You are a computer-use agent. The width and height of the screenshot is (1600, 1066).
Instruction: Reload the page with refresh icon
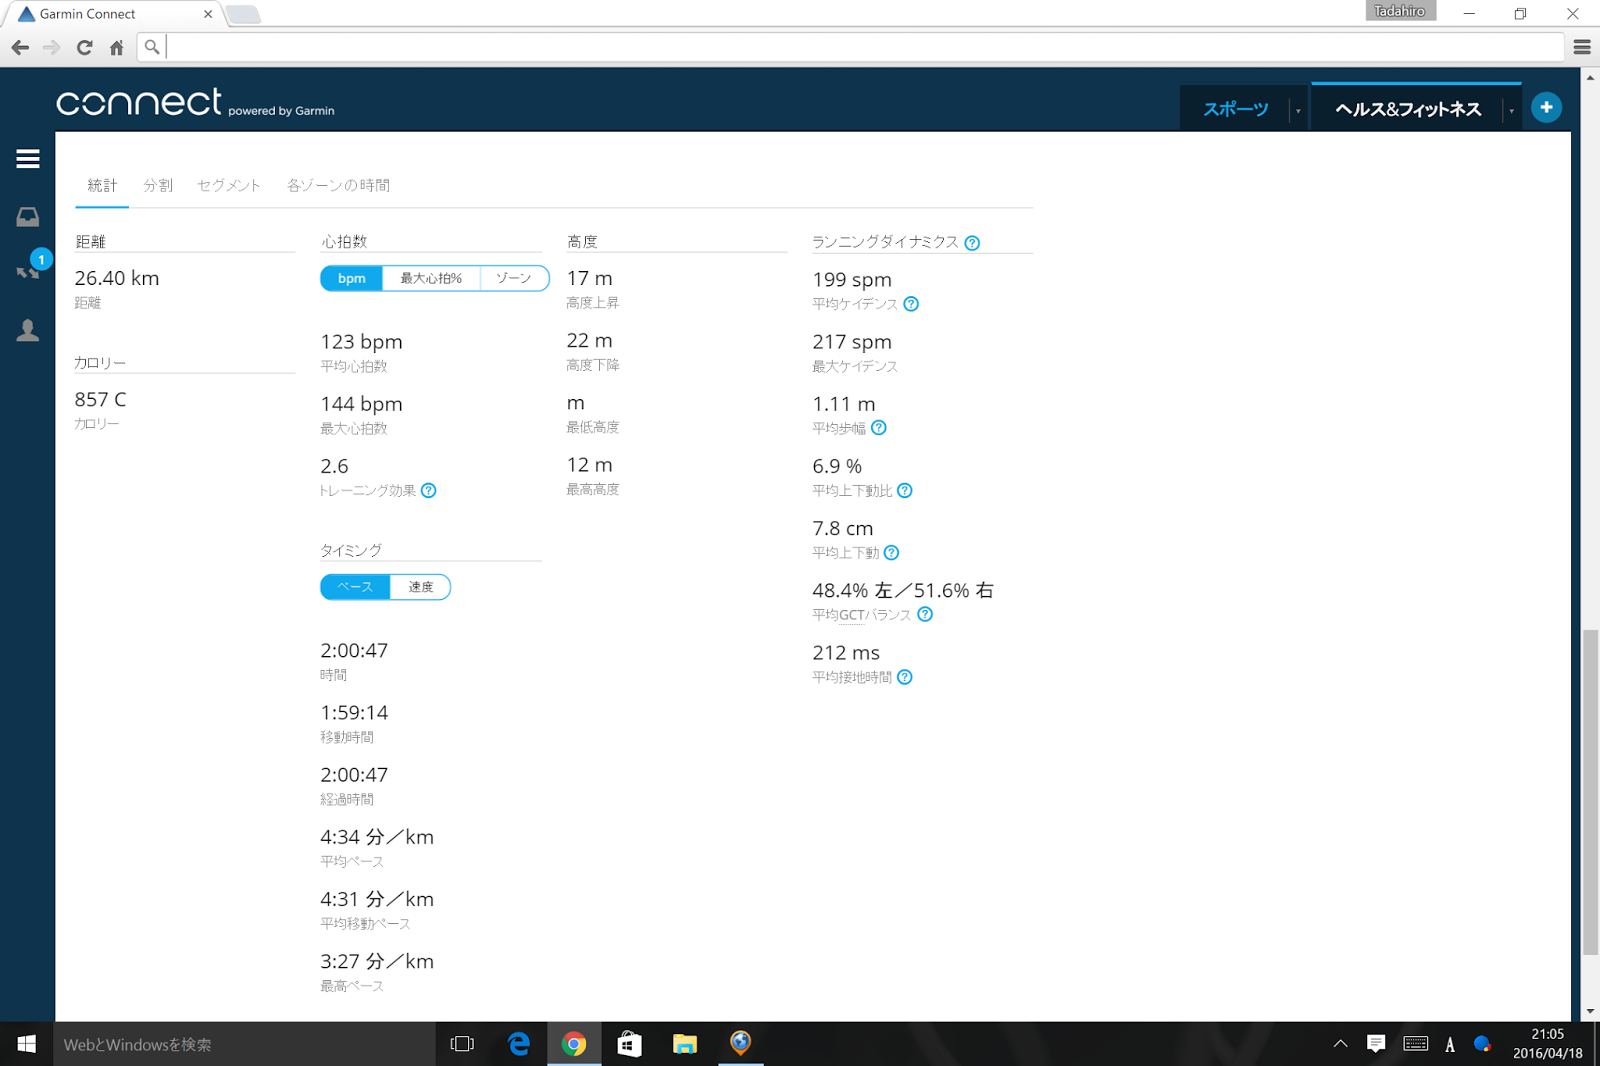pyautogui.click(x=84, y=47)
